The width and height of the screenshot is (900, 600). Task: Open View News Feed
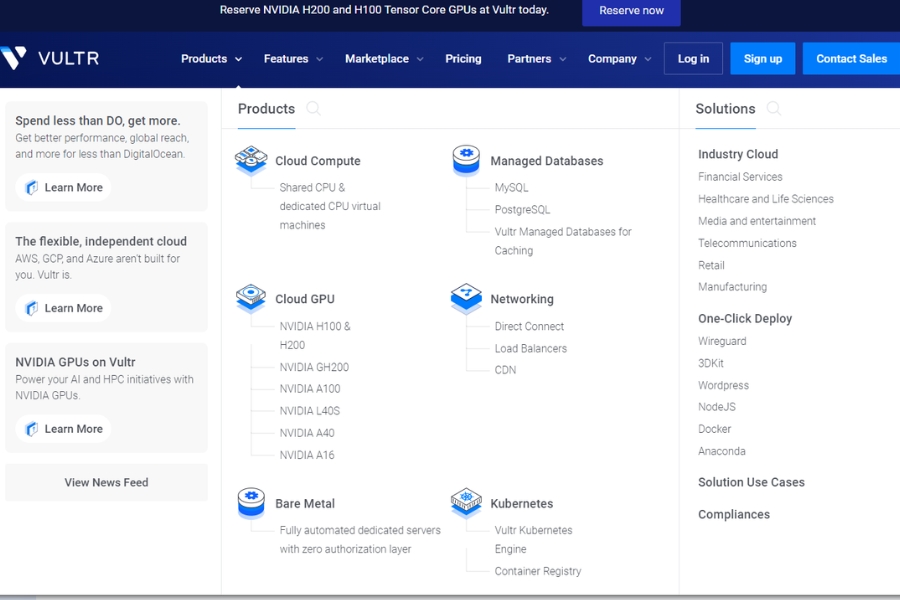point(106,482)
